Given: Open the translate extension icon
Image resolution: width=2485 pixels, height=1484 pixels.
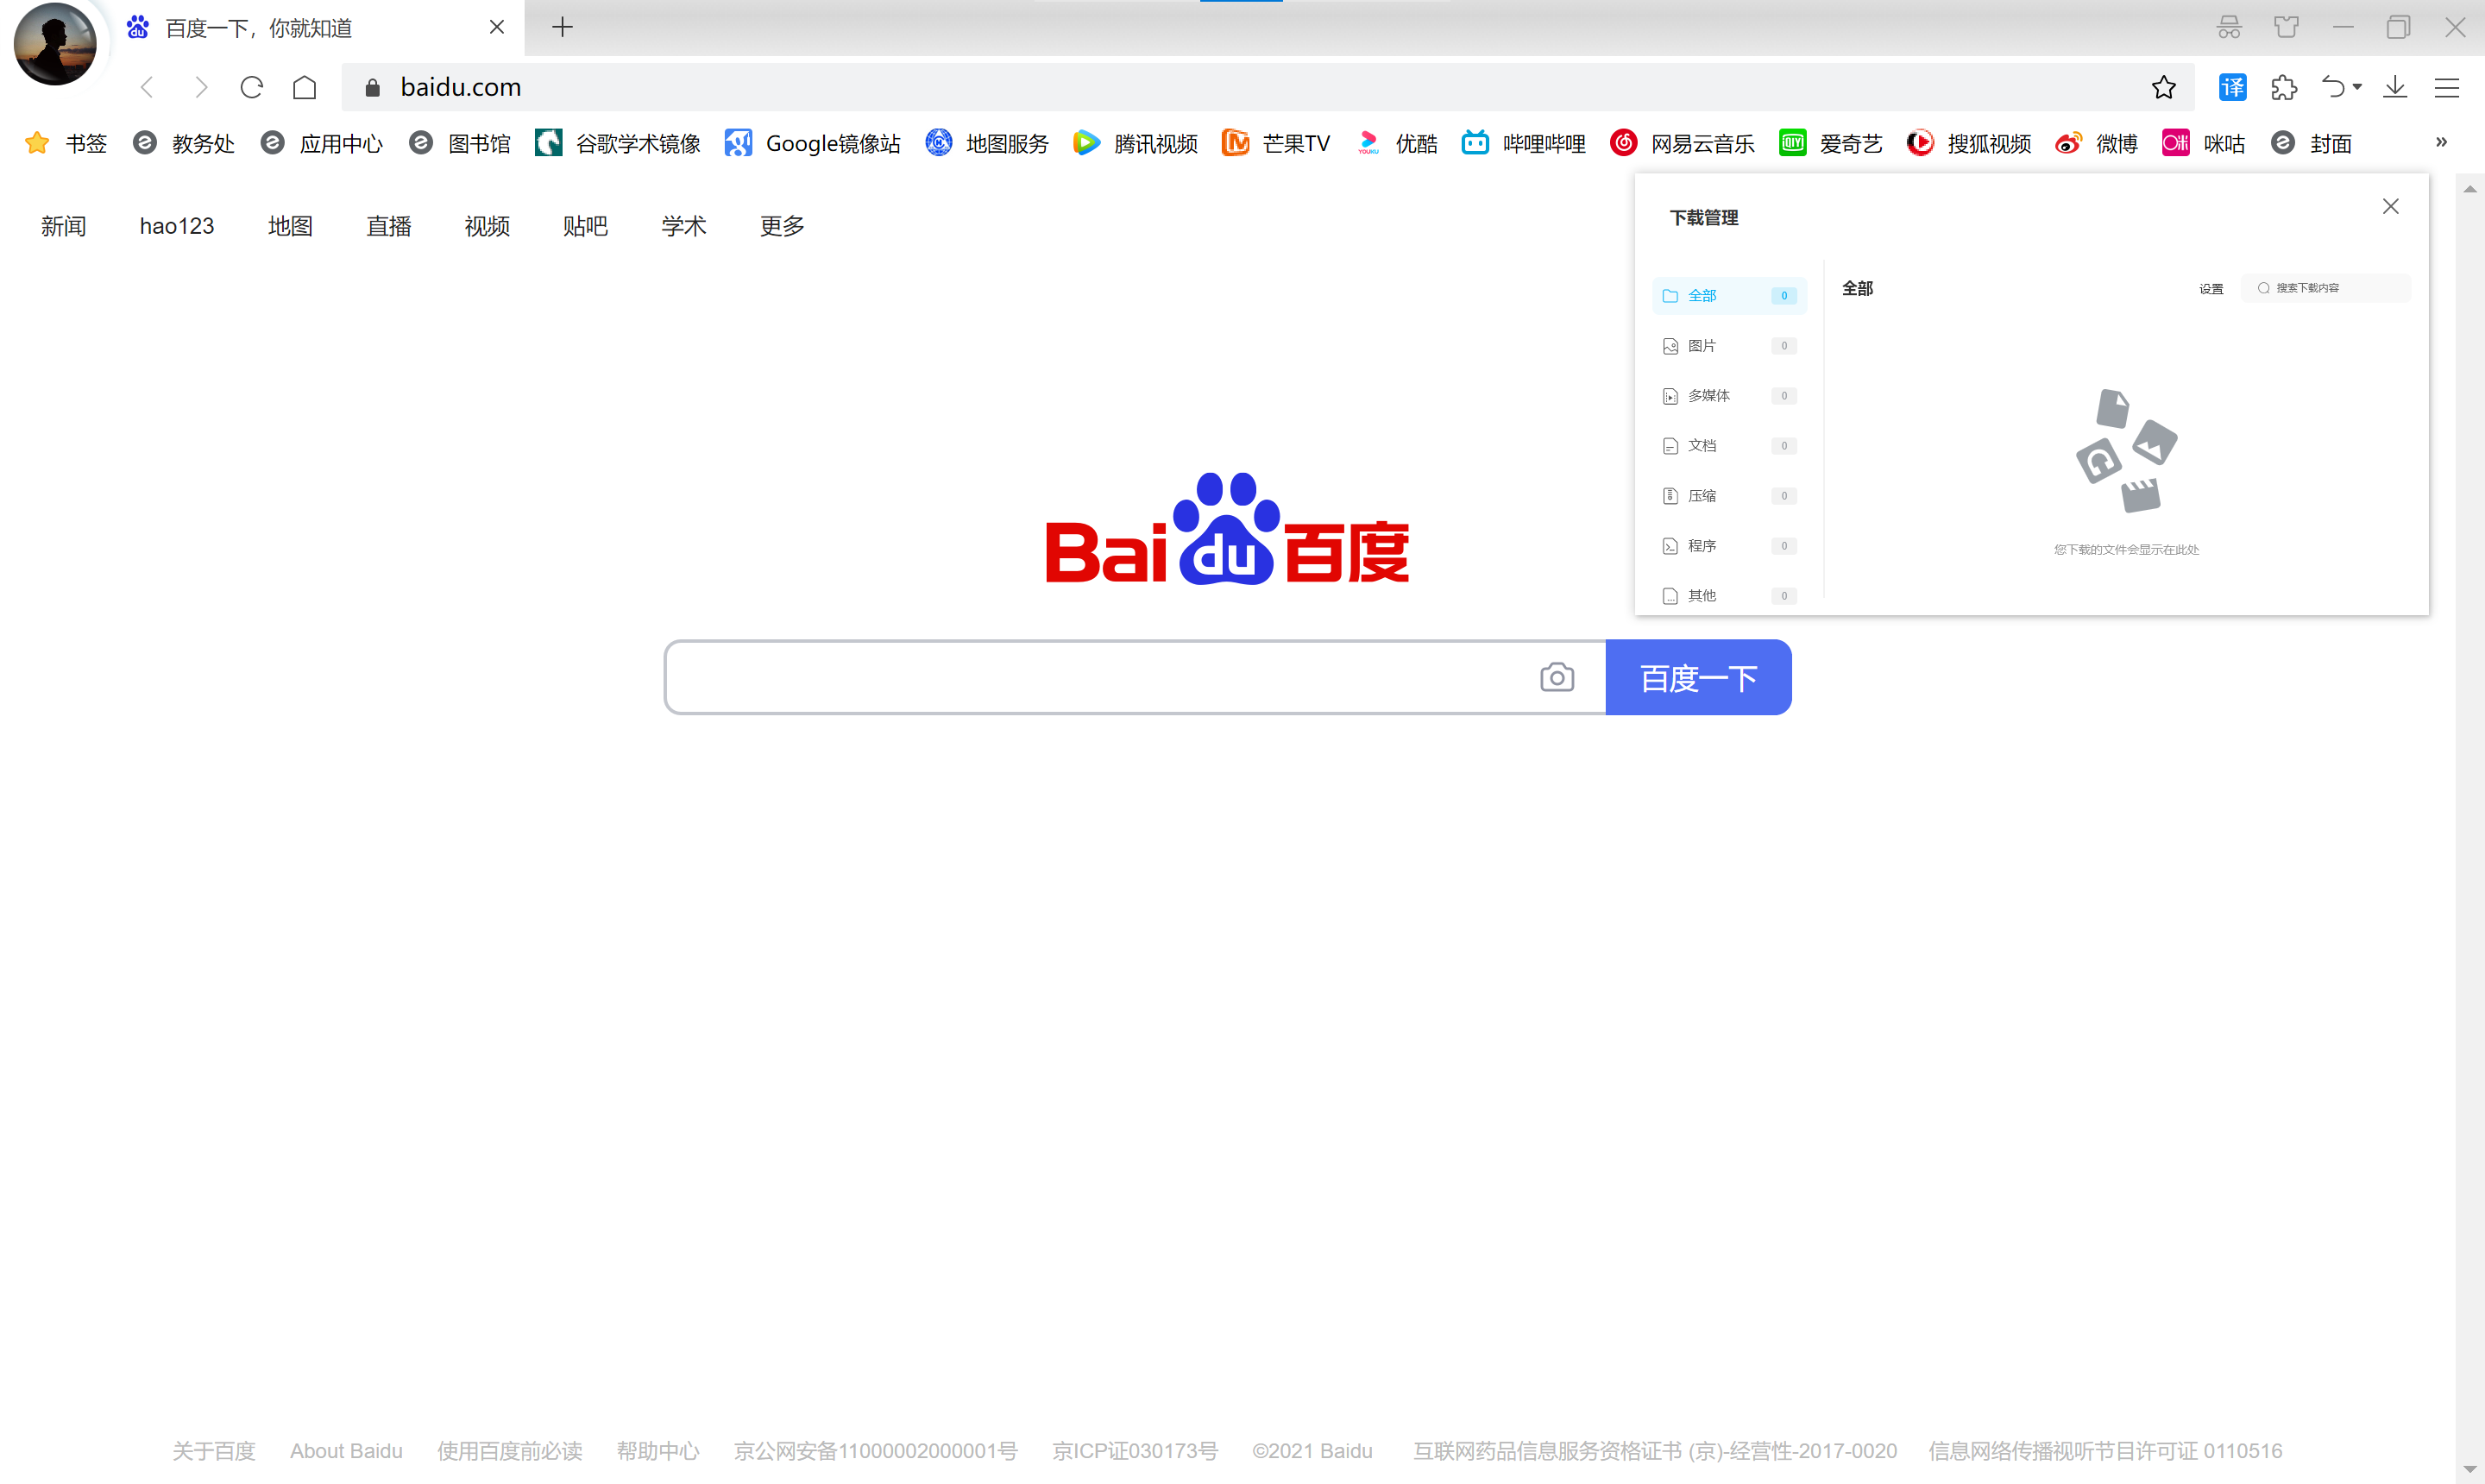Looking at the screenshot, I should pos(2232,88).
